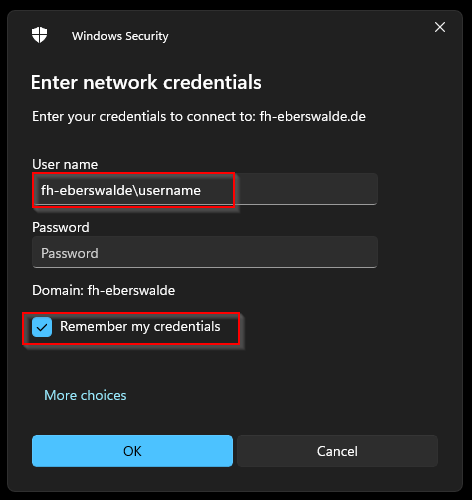This screenshot has width=472, height=500.
Task: Click the Remember my credentials label text
Action: [x=140, y=327]
